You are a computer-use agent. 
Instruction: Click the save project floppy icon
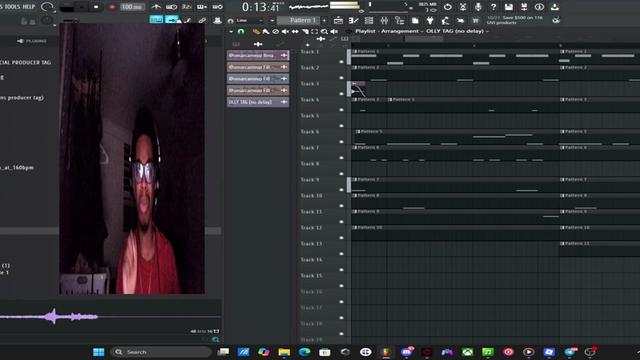click(509, 7)
